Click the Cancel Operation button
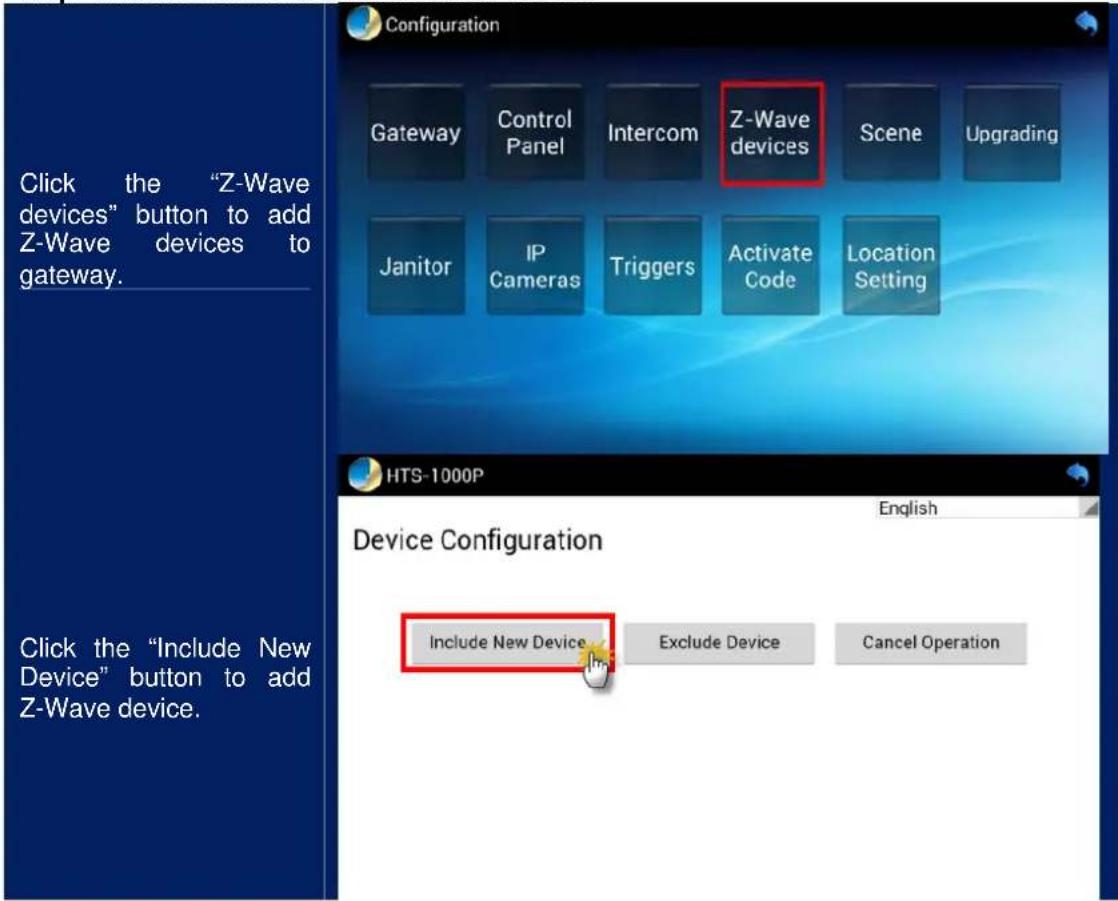This screenshot has width=1118, height=901. (930, 643)
